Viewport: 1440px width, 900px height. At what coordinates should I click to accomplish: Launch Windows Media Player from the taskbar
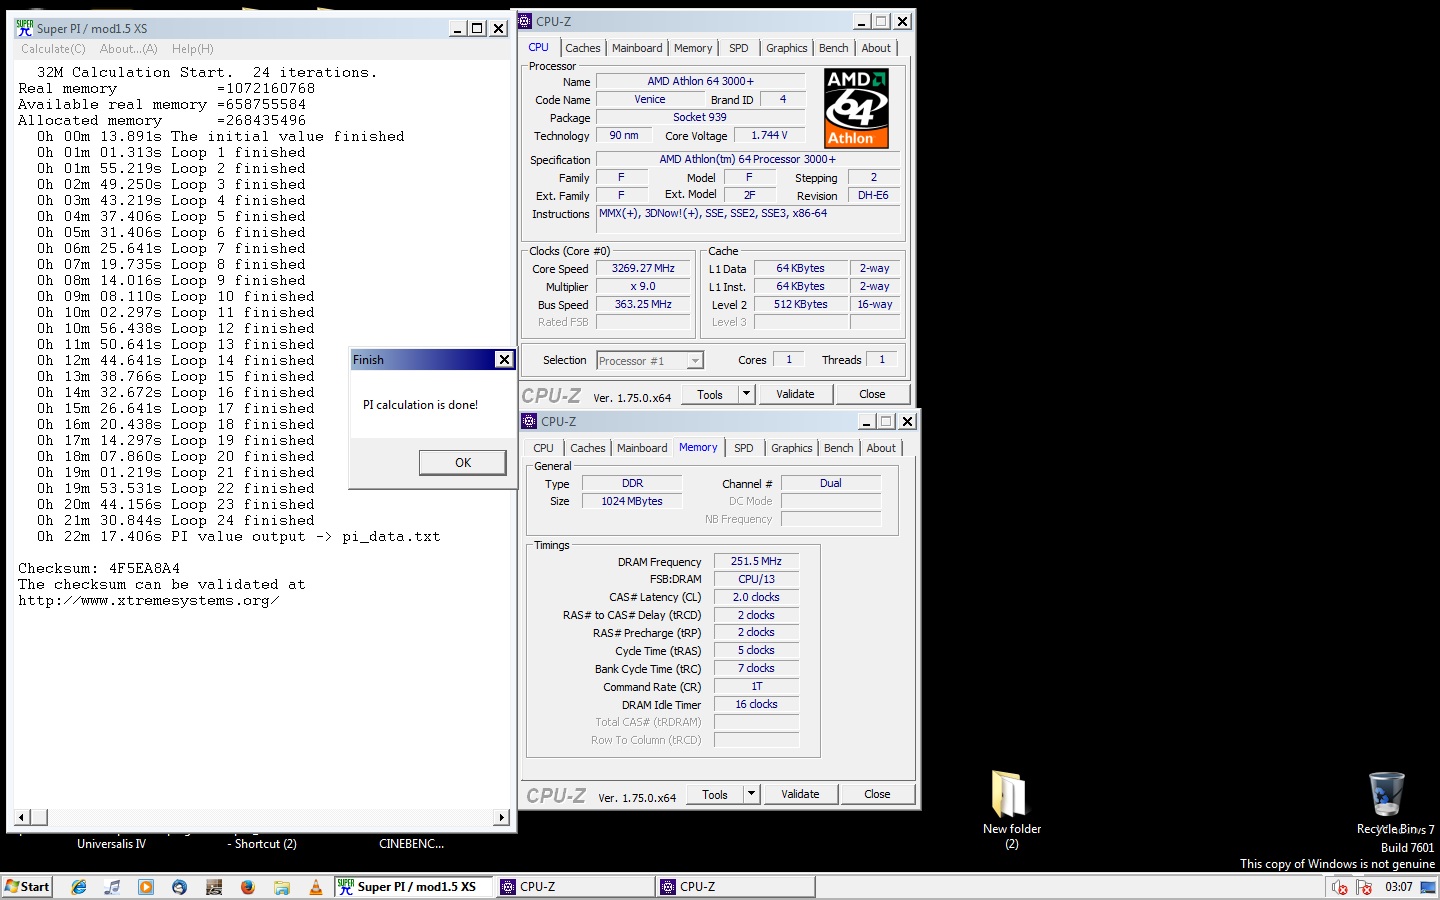(146, 886)
